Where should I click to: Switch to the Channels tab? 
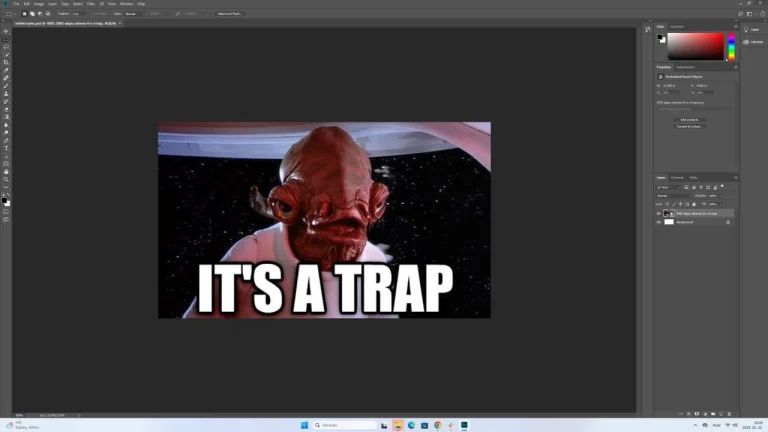point(677,177)
